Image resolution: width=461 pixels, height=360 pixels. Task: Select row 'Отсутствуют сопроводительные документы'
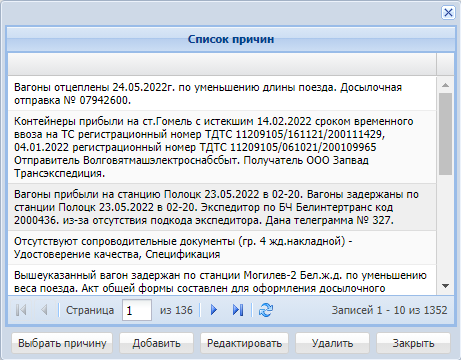click(222, 248)
